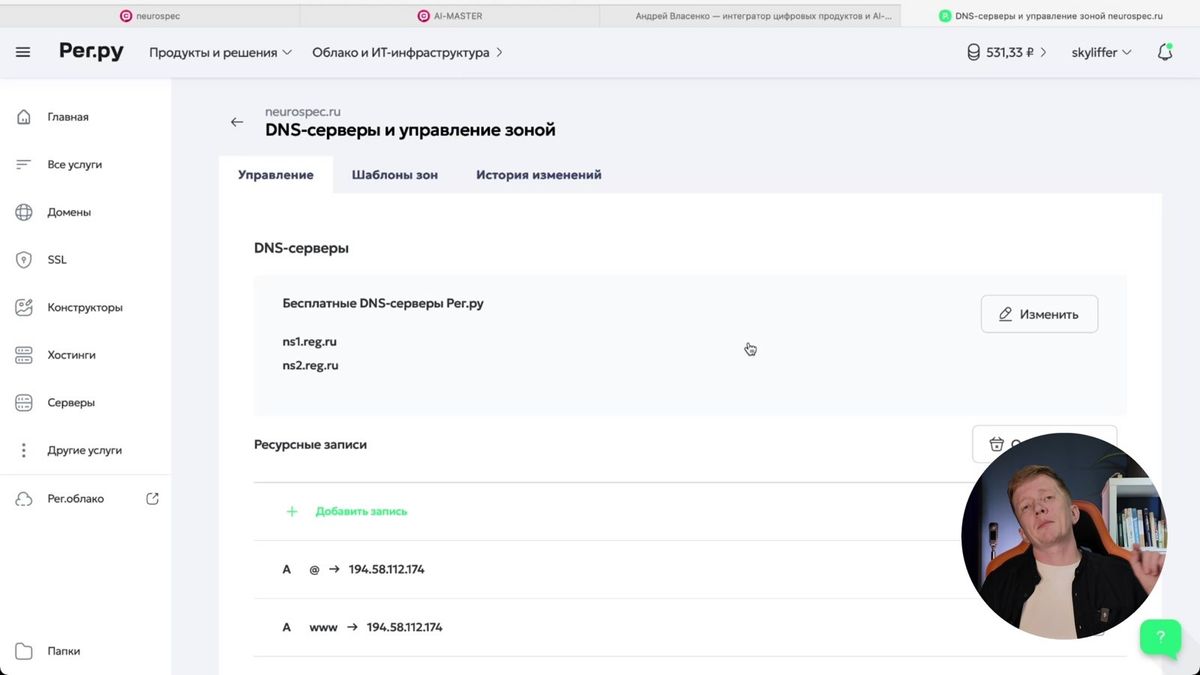Click the balance coins icon
Screen dimensions: 1200x675
pyautogui.click(x=973, y=52)
